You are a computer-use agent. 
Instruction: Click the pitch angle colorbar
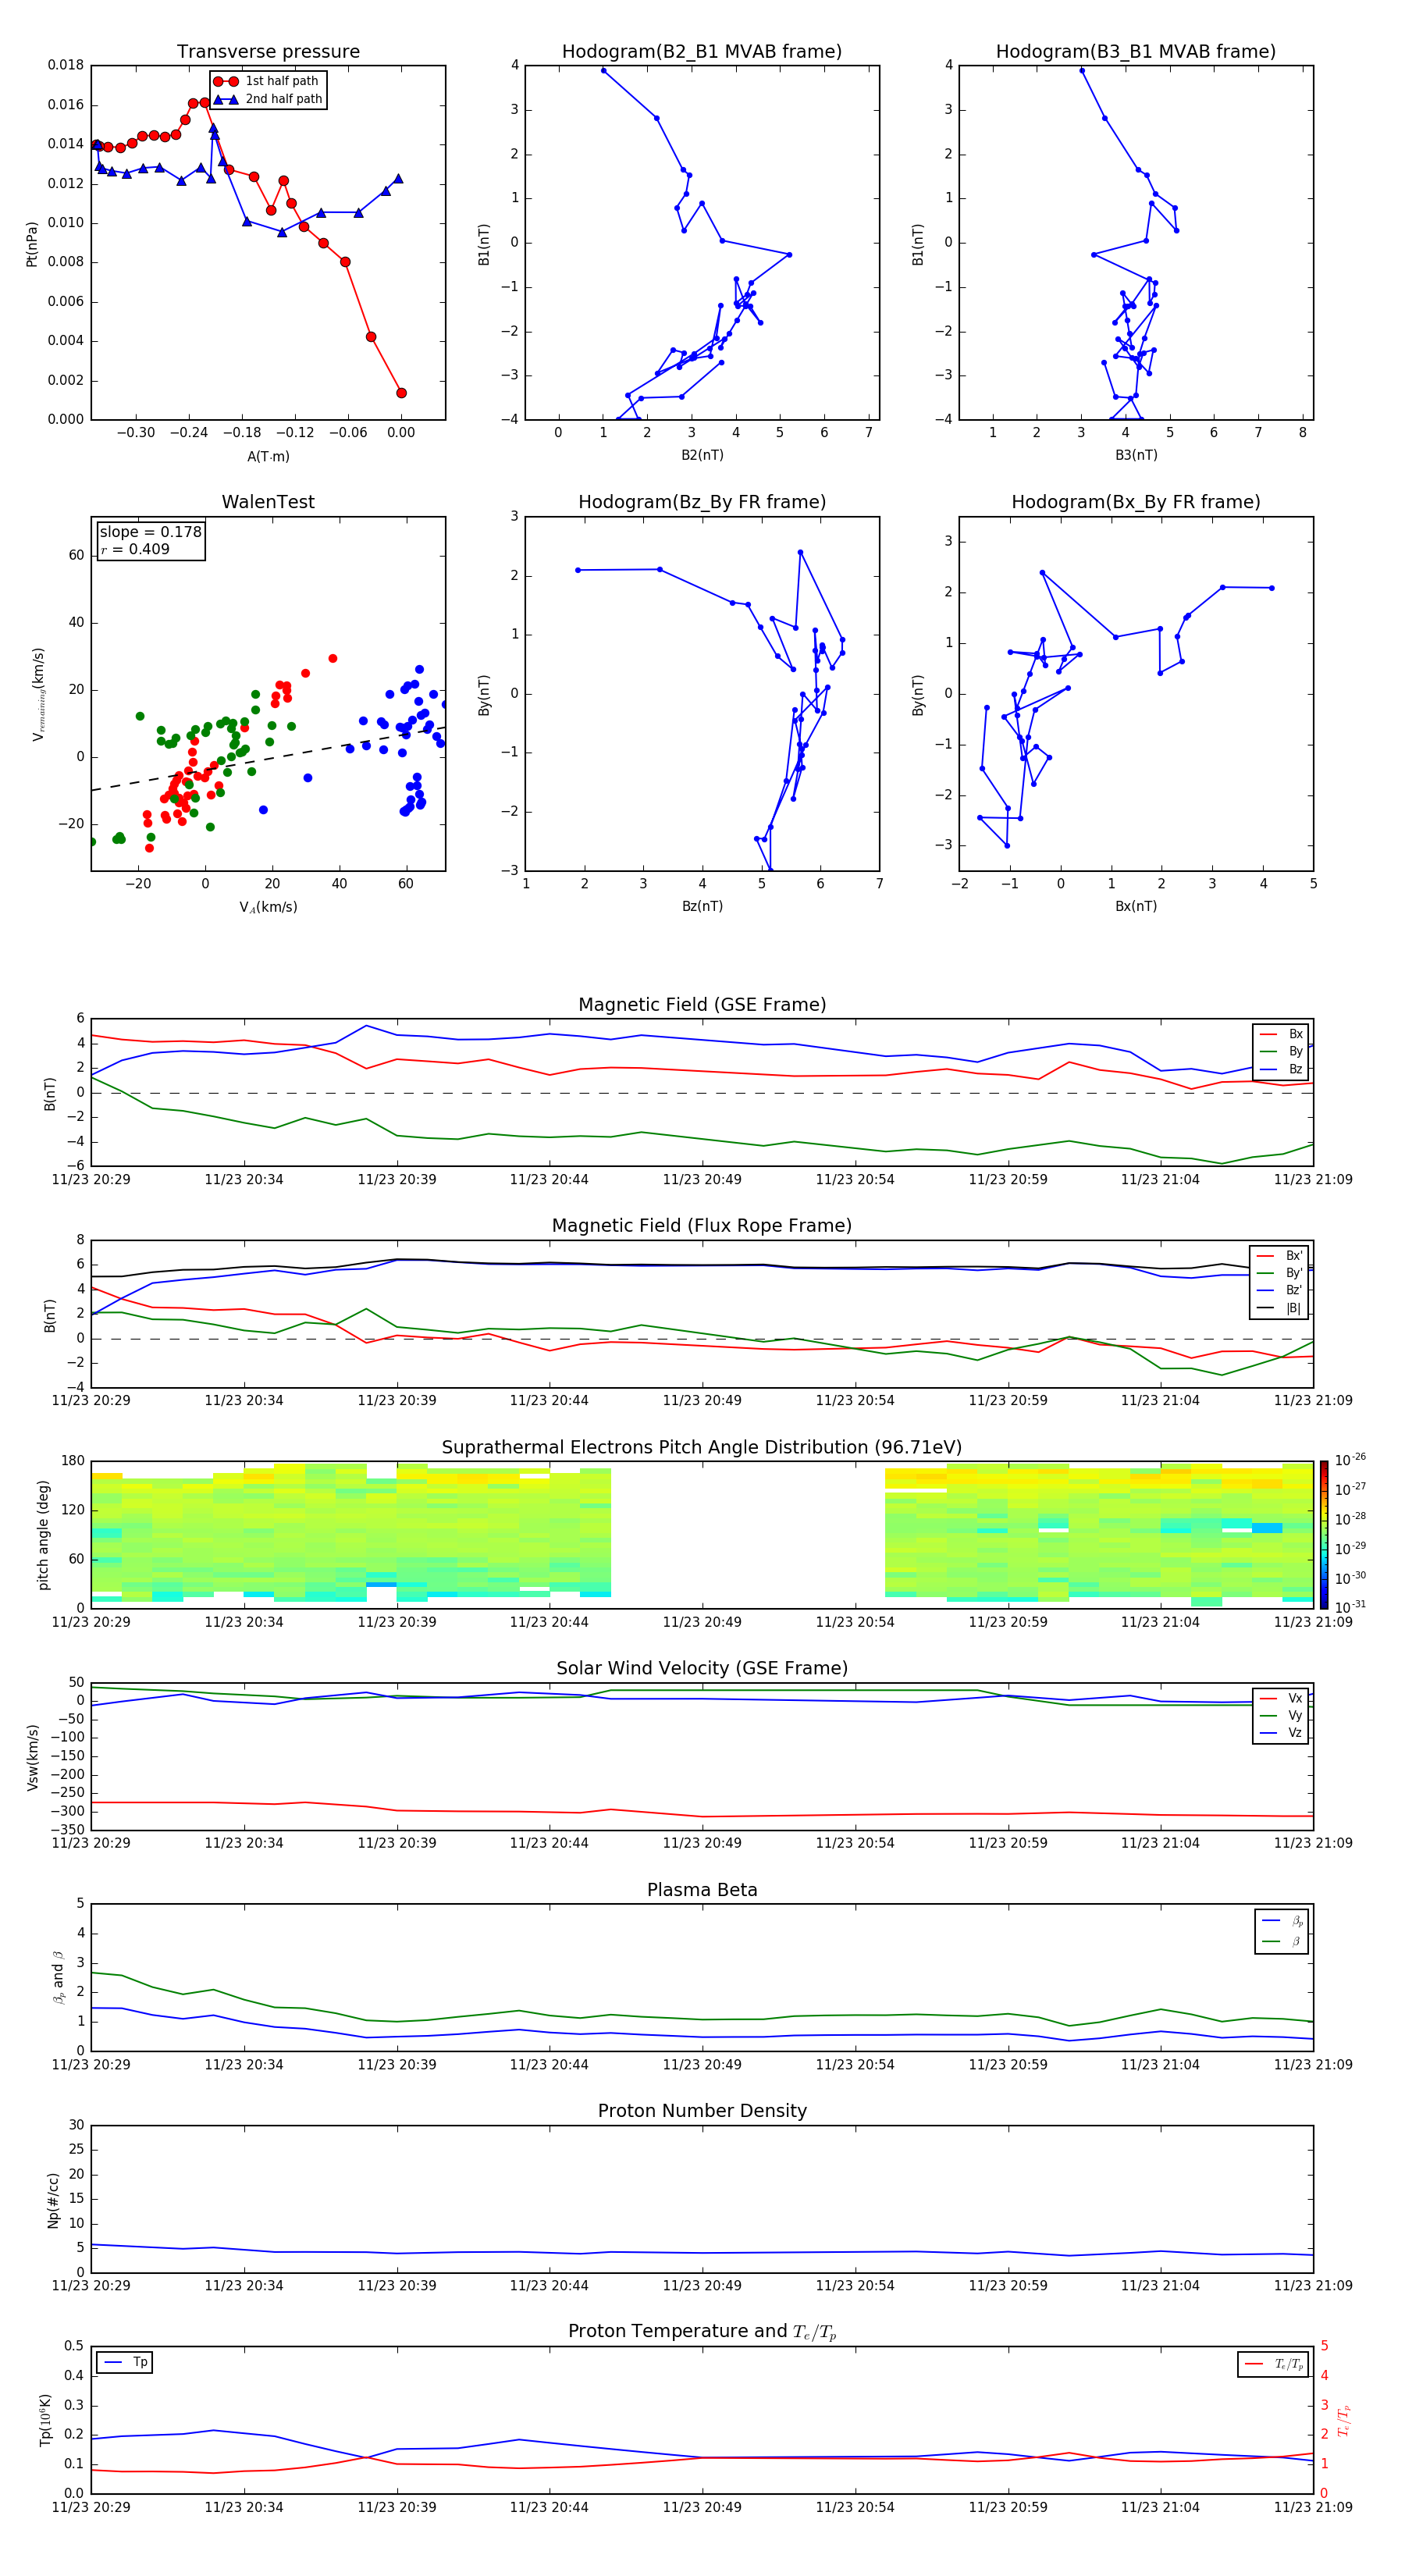tap(1323, 1535)
